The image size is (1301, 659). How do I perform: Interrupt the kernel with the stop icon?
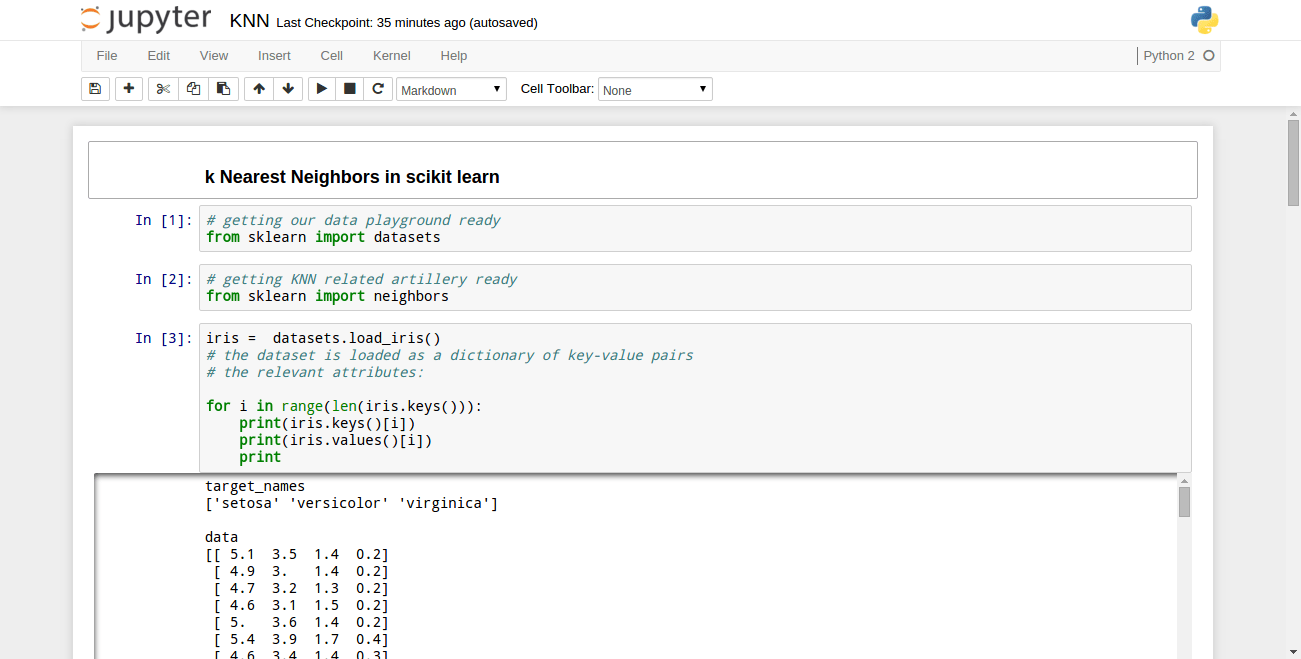tap(350, 89)
